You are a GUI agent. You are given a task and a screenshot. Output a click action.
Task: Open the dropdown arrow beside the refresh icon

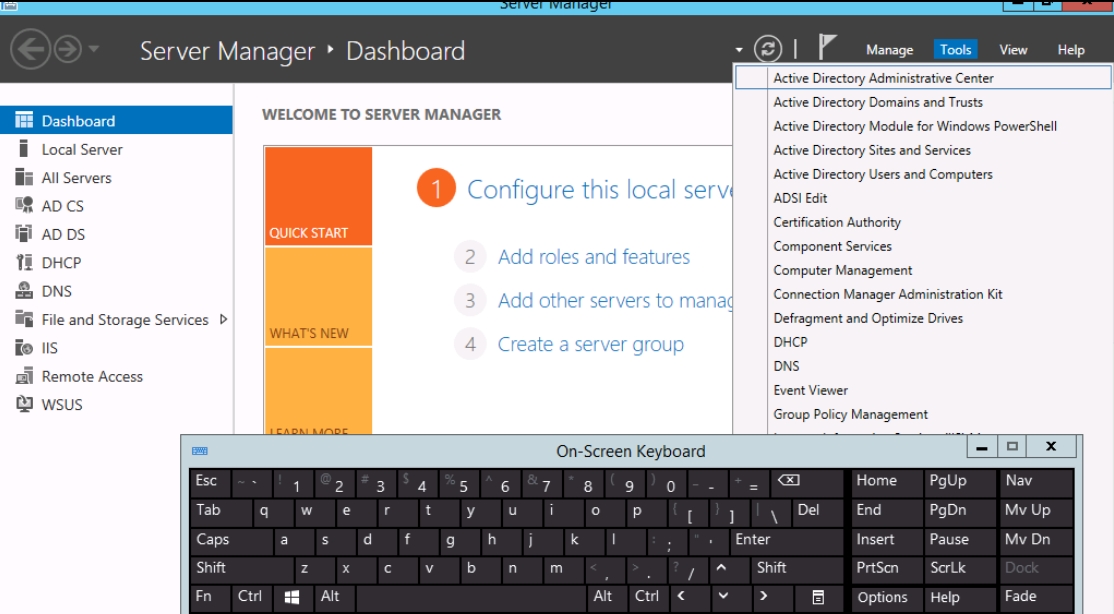739,50
